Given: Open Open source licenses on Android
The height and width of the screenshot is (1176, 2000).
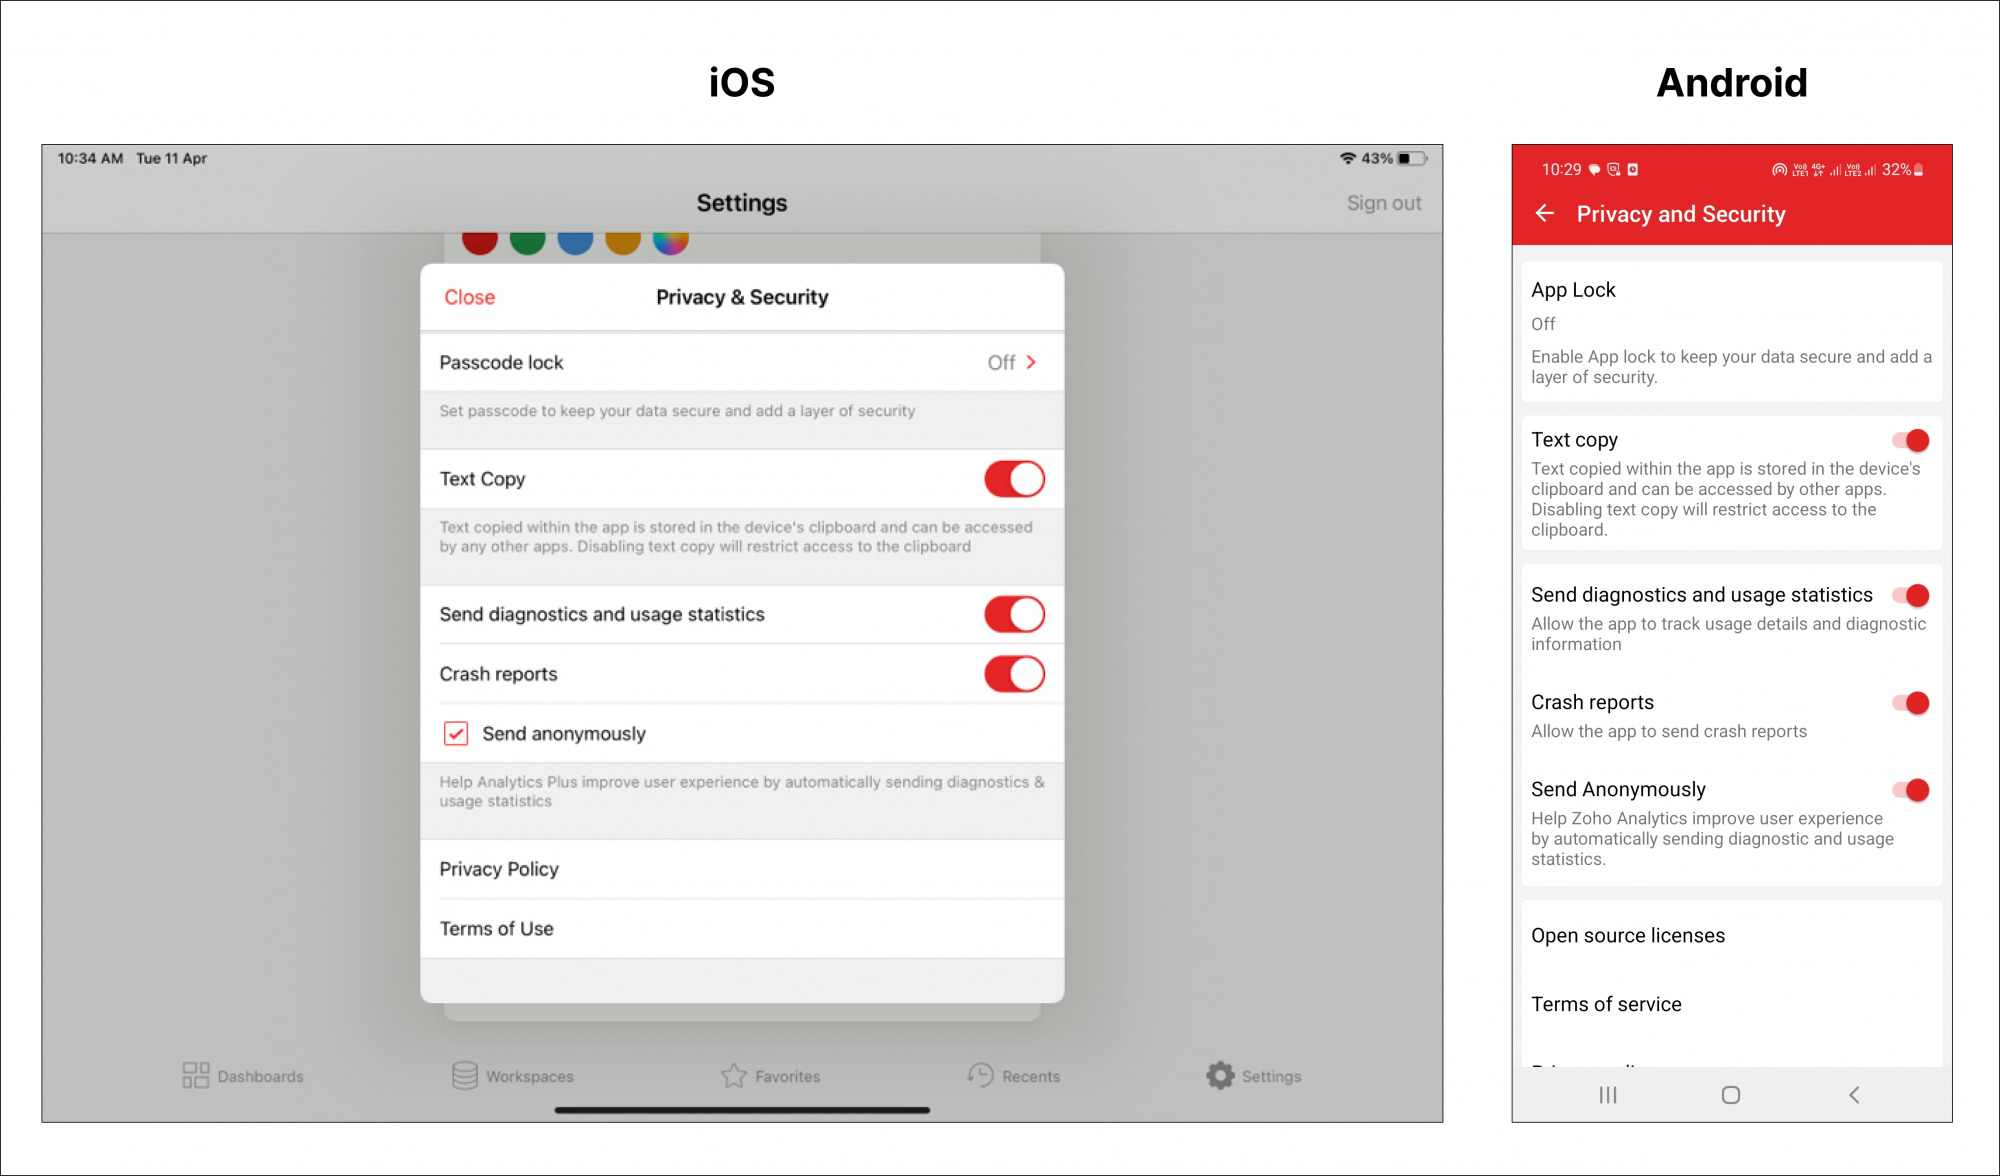Looking at the screenshot, I should 1628,936.
